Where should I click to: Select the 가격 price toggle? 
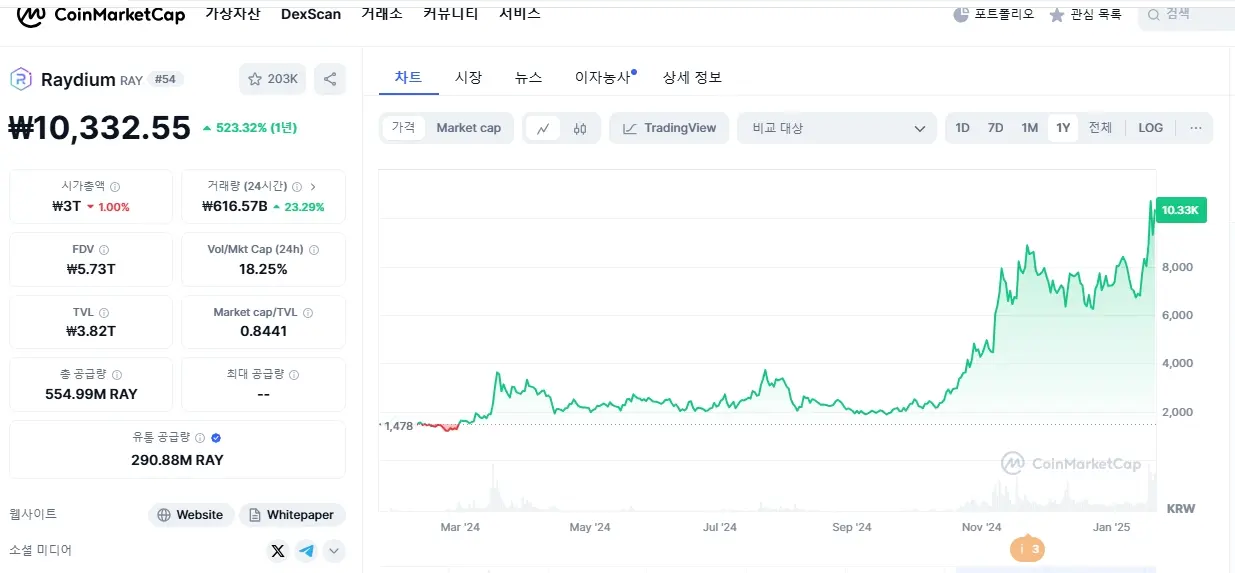click(x=403, y=128)
